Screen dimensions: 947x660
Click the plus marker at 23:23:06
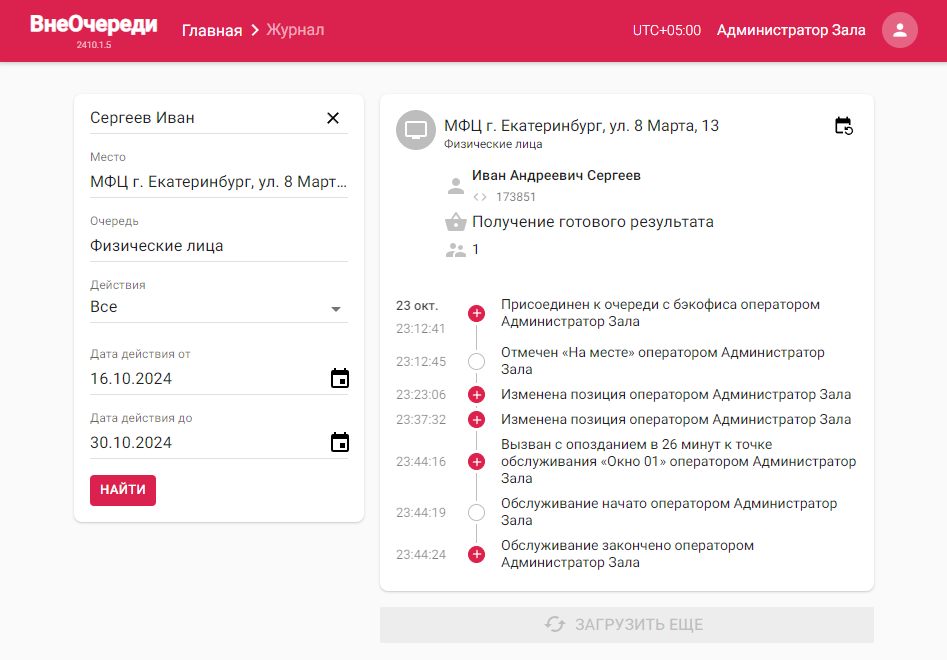(477, 394)
